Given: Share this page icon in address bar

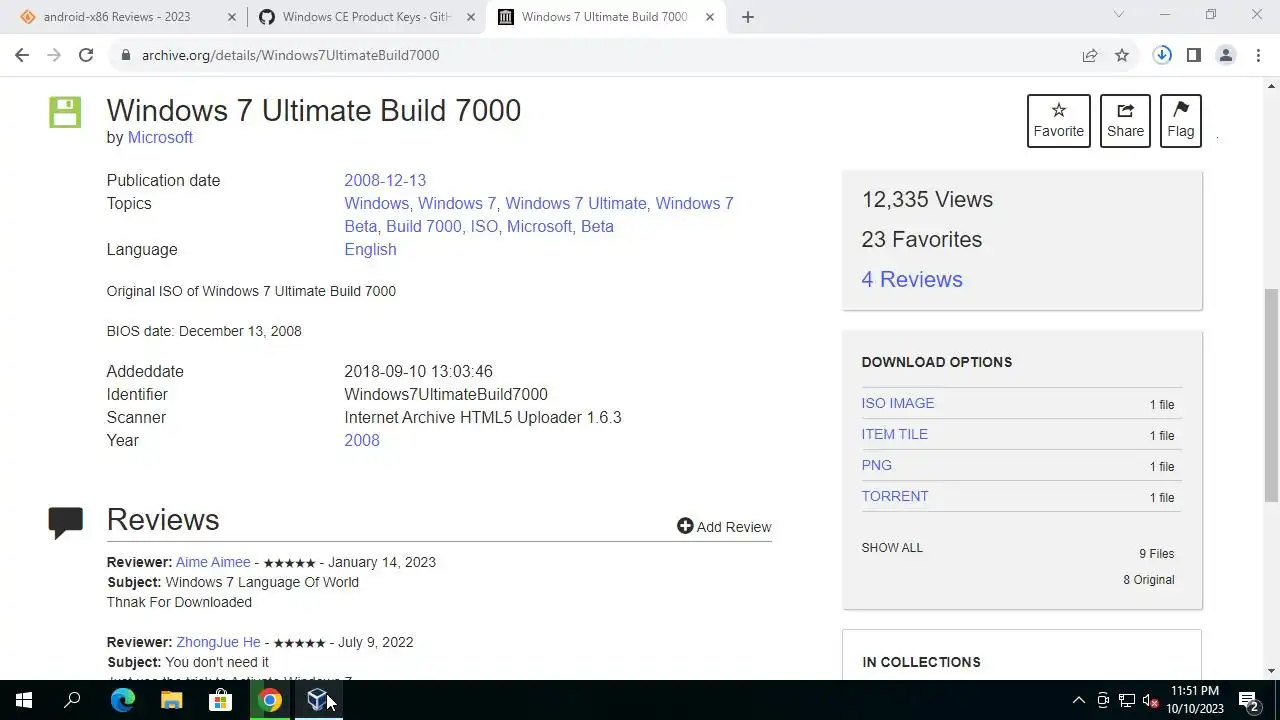Looking at the screenshot, I should point(1090,55).
